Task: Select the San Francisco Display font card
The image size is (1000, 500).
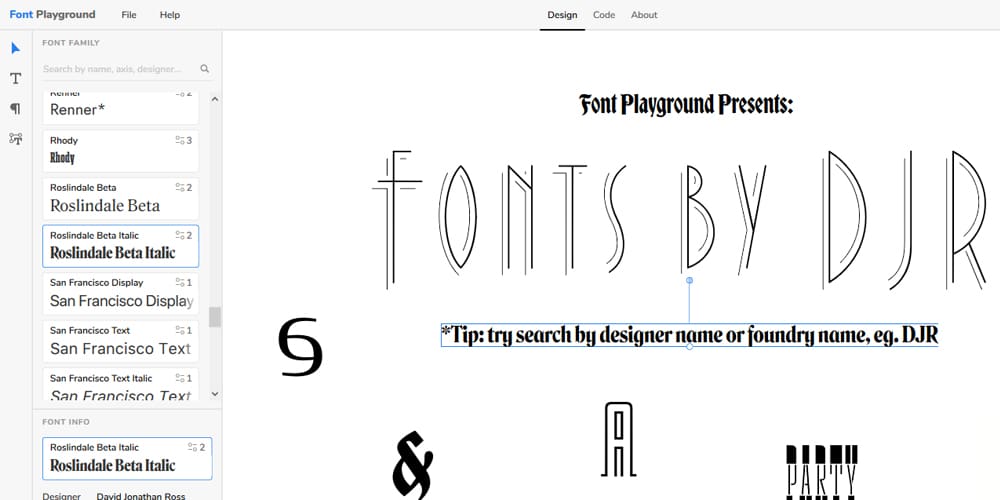Action: click(121, 293)
